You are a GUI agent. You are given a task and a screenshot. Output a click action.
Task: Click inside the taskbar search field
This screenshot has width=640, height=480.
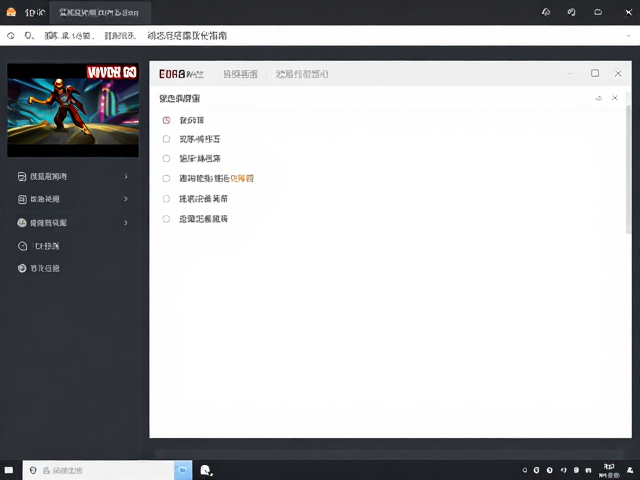[98, 470]
